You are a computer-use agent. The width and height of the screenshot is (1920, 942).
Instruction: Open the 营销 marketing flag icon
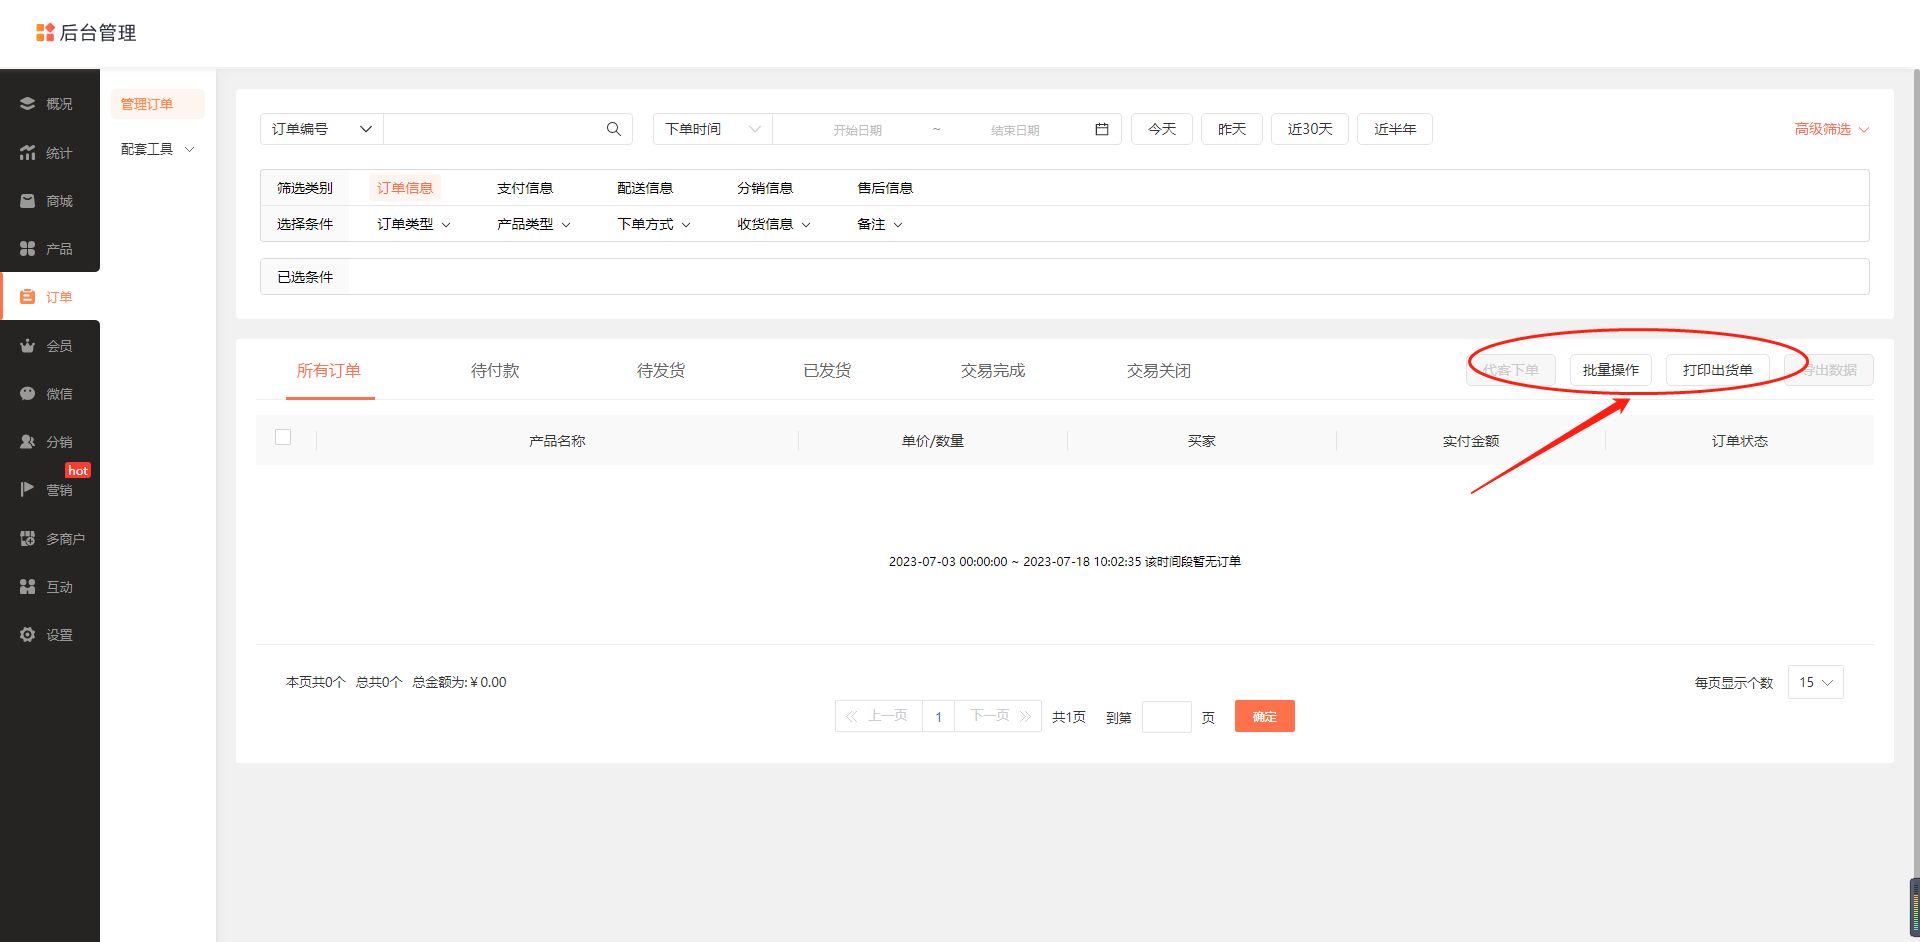[27, 490]
